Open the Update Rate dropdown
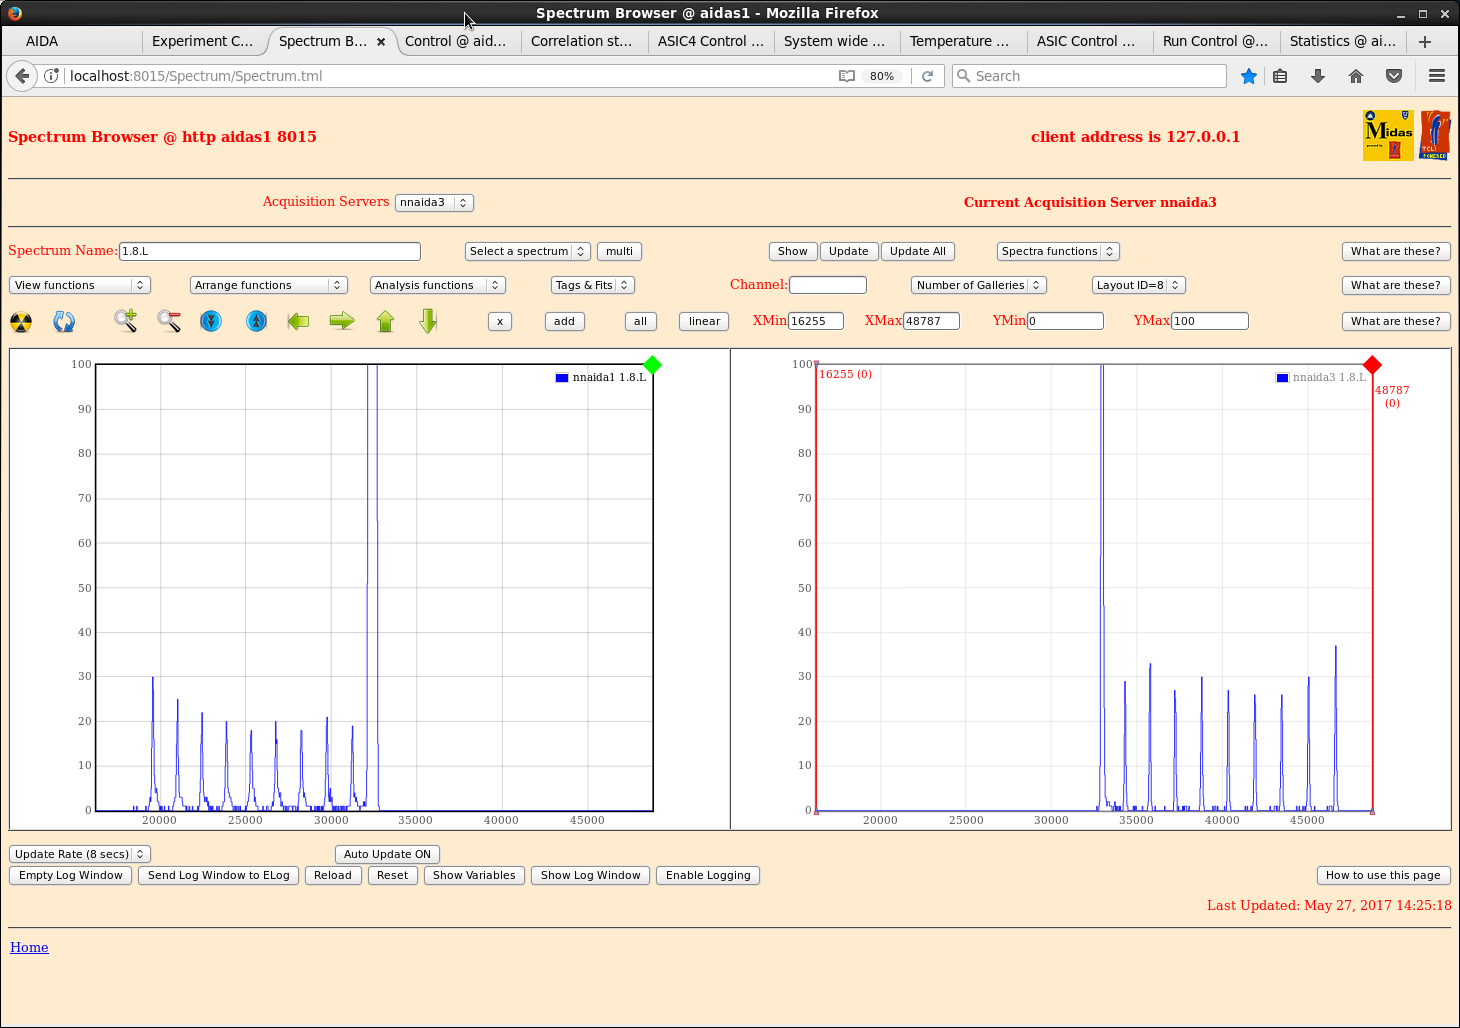Screen dimensions: 1460x1028 click(80, 854)
